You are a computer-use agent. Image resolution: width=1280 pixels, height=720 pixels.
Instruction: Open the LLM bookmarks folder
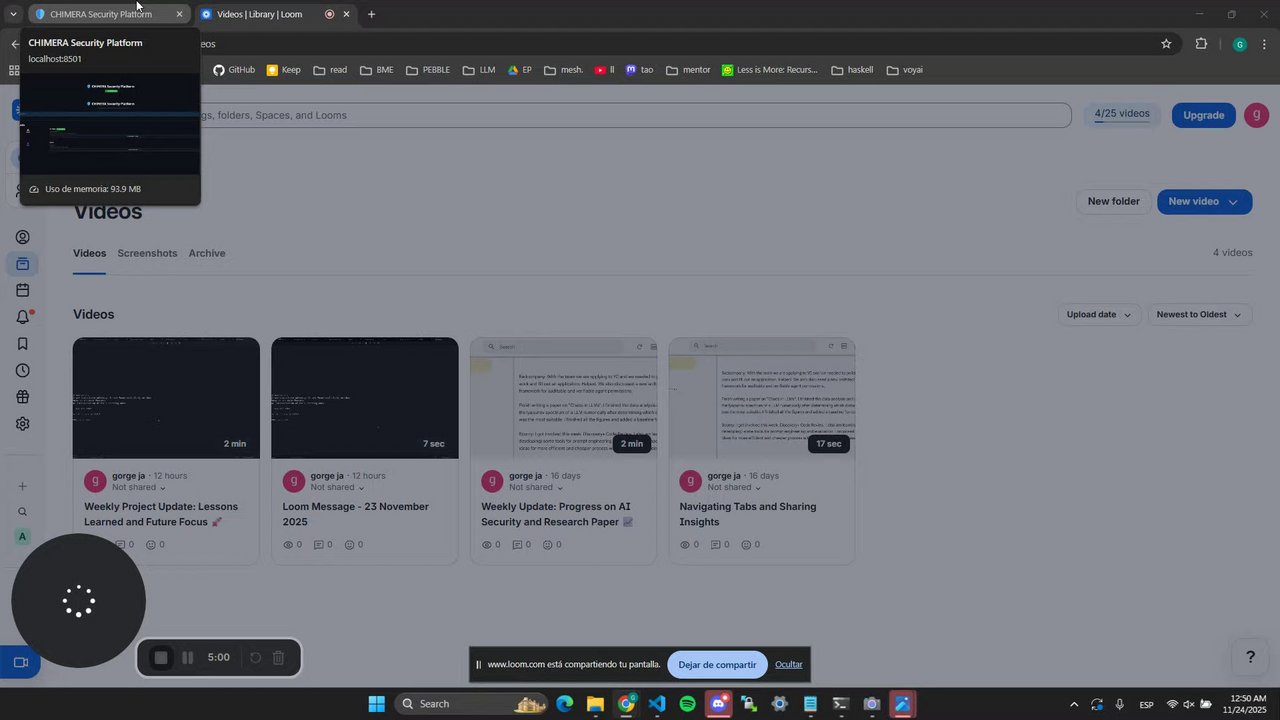(x=479, y=70)
